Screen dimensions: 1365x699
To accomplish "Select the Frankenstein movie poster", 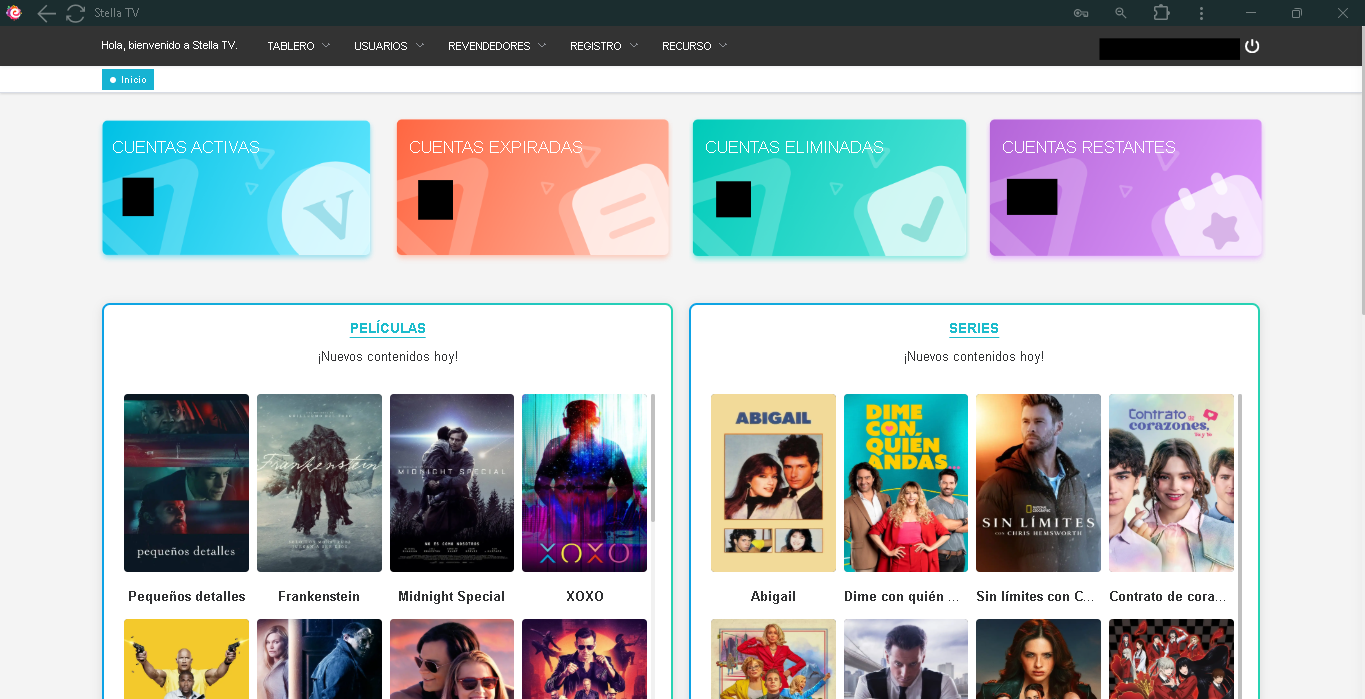I will [x=319, y=482].
